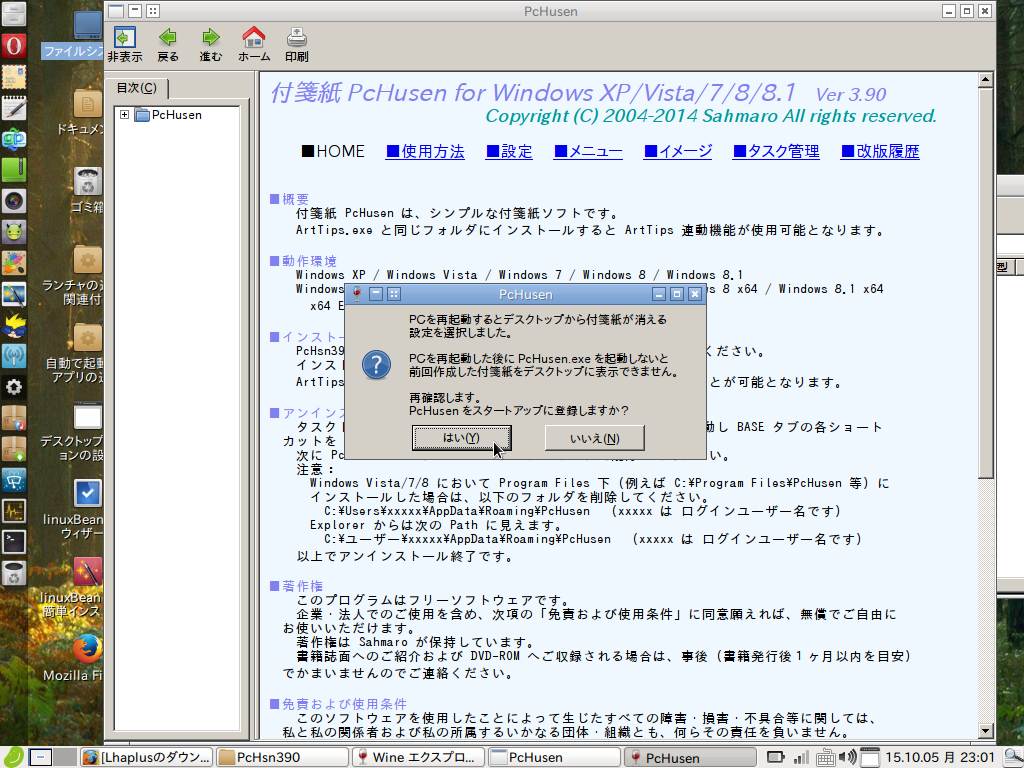Open the package with music badge dock icon
Screen dimensions: 1024x768
tap(14, 418)
